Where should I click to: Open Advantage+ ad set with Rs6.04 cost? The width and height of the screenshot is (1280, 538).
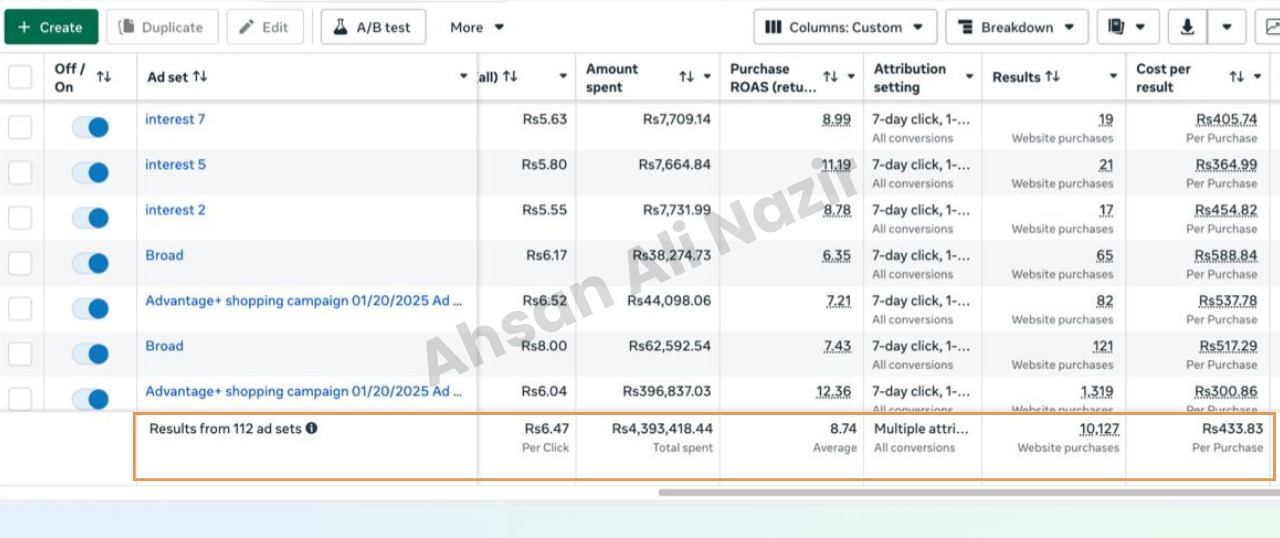coord(304,391)
